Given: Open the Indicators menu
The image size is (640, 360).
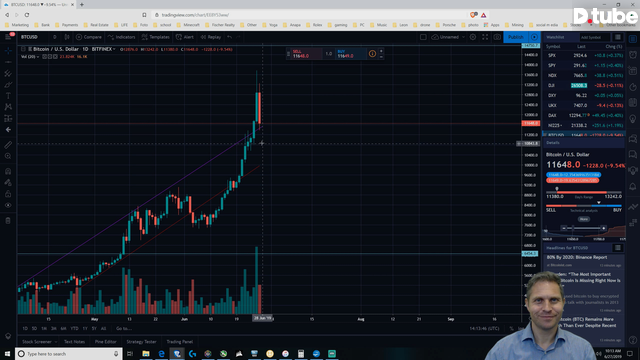Looking at the screenshot, I should coord(121,37).
